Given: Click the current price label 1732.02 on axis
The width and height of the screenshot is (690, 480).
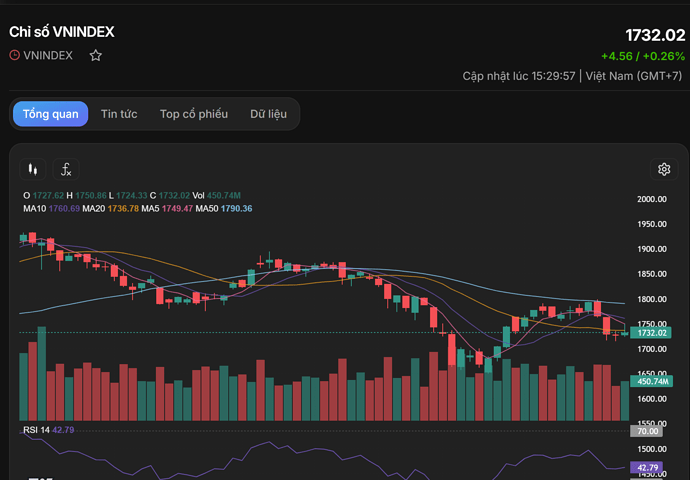Looking at the screenshot, I should pos(650,333).
